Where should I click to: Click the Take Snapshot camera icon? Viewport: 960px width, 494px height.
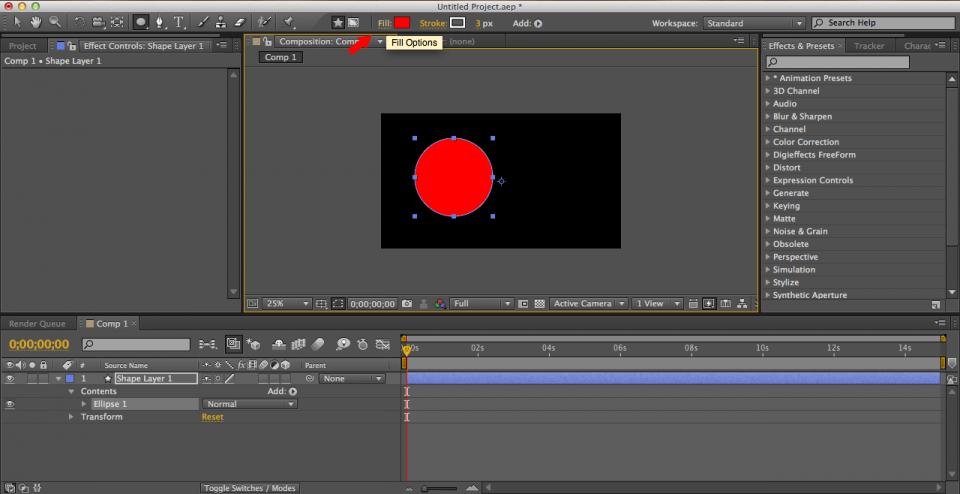tap(407, 303)
